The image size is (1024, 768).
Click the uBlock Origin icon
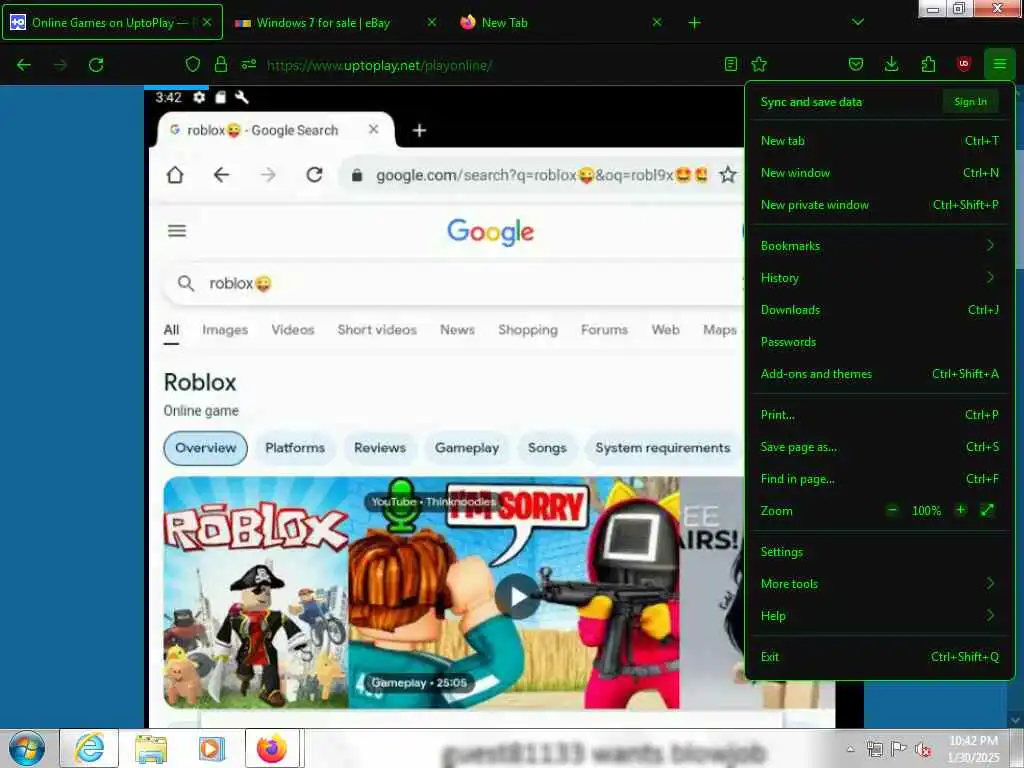963,64
